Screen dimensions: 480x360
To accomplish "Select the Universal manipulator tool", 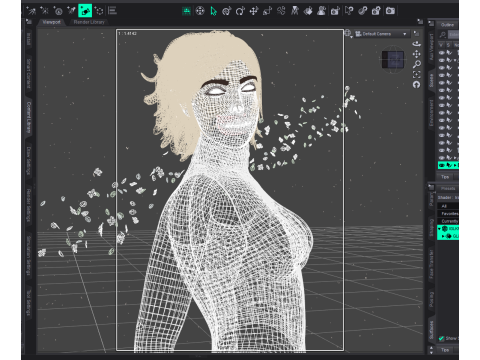I will point(227,11).
